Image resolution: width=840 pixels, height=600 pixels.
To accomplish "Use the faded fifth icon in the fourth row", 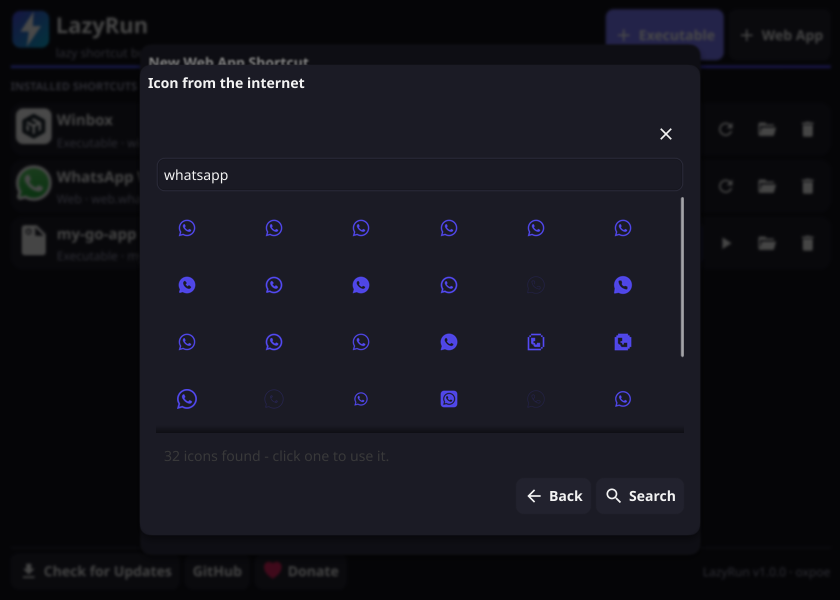I will pos(536,399).
